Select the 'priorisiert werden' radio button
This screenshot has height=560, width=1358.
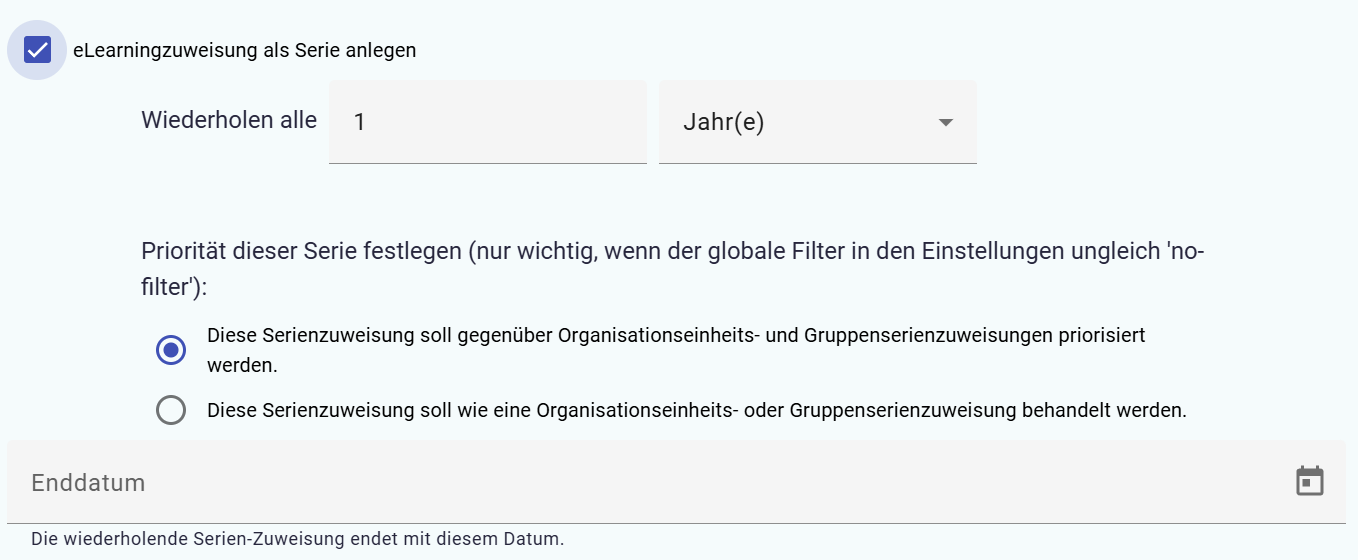171,350
